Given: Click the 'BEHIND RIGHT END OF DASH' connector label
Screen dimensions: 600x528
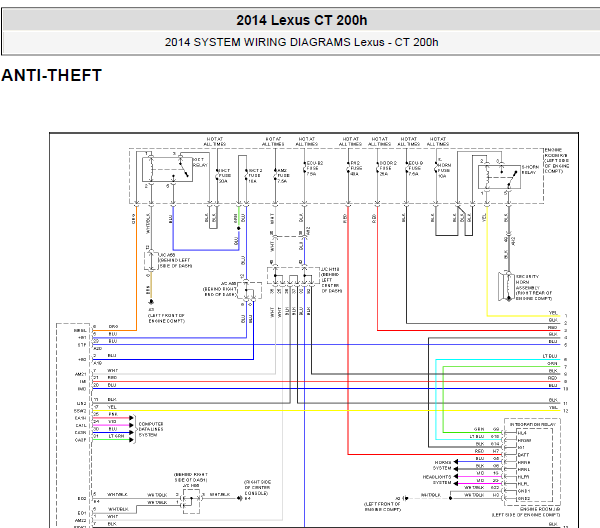Looking at the screenshot, I should (x=220, y=289).
